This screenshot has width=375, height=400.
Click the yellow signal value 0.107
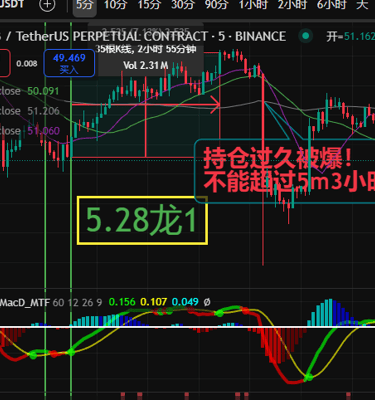click(x=154, y=302)
